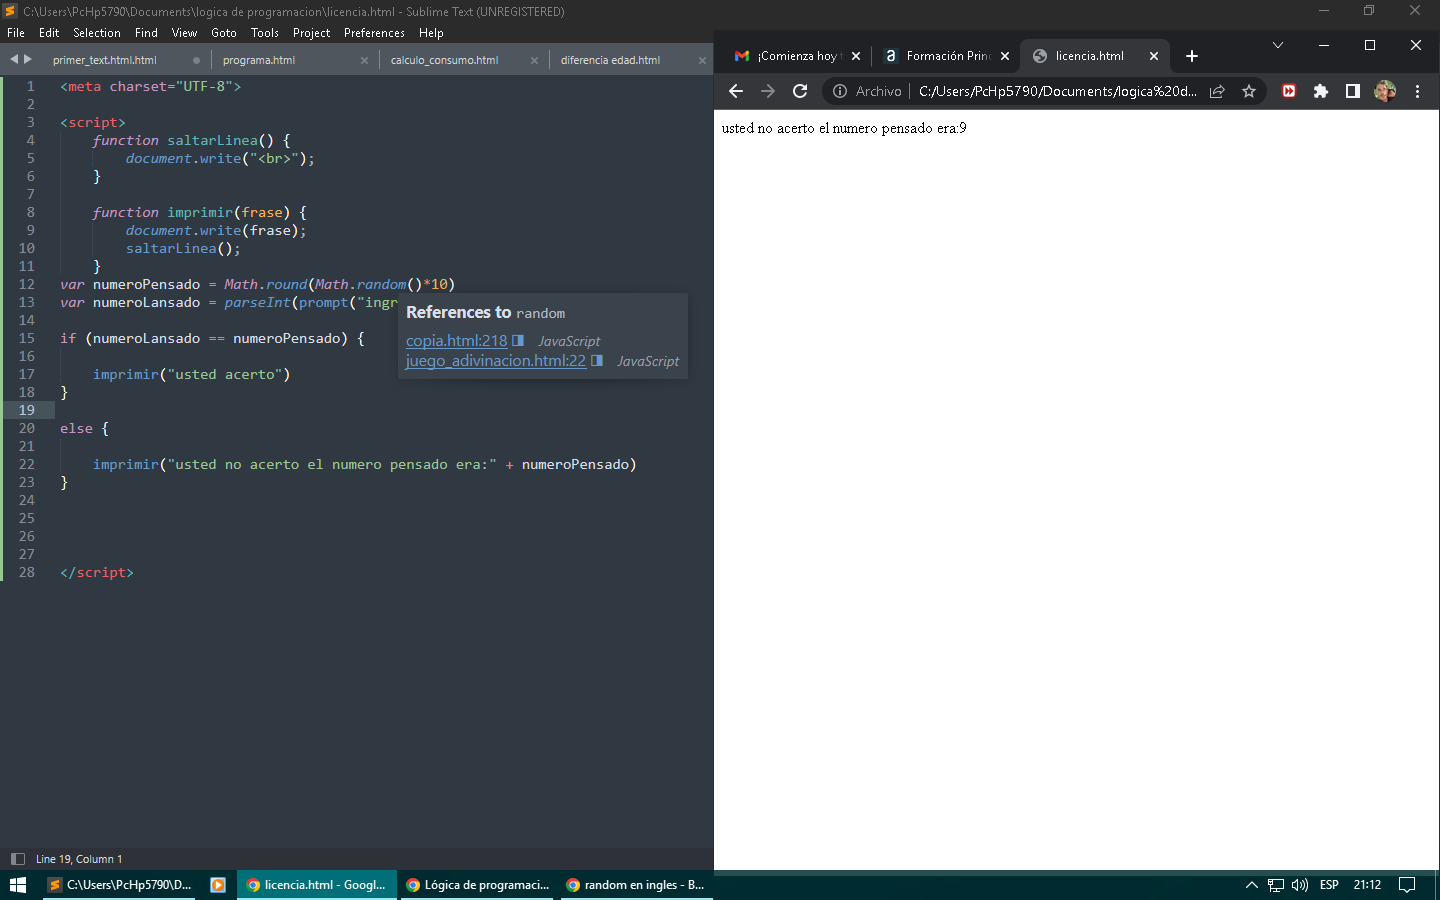Close the Formación Chrome tab

(1005, 56)
